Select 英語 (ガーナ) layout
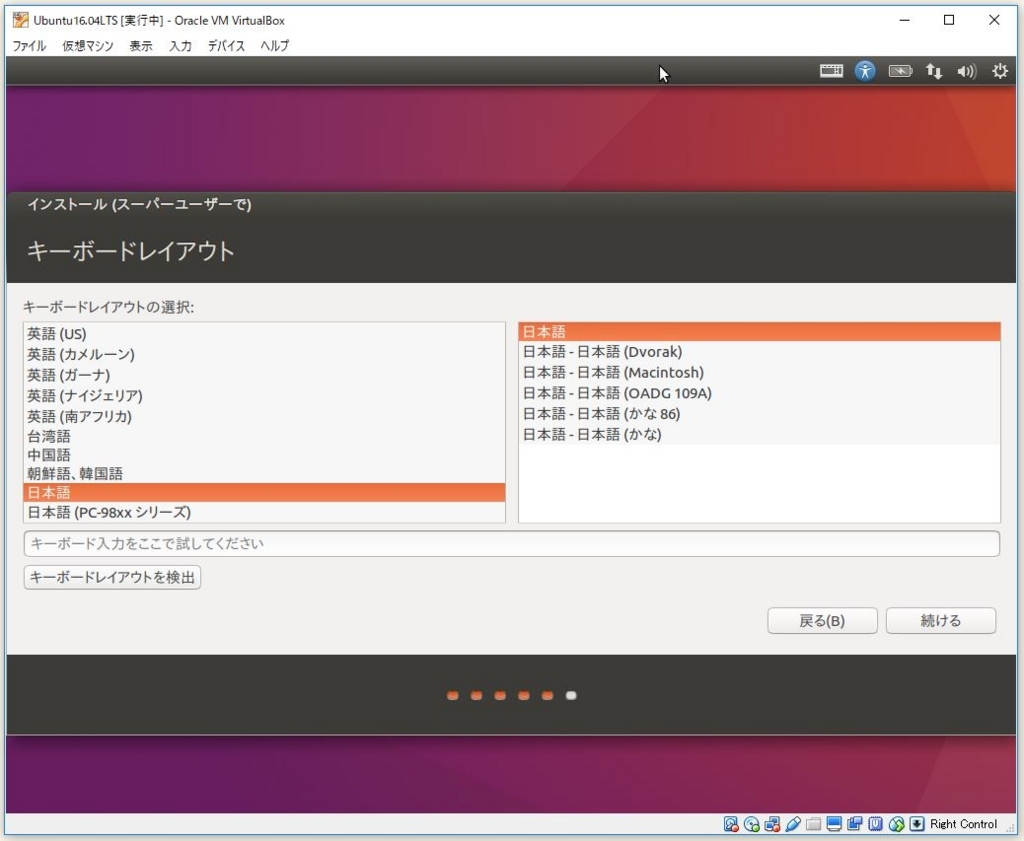 (x=264, y=375)
